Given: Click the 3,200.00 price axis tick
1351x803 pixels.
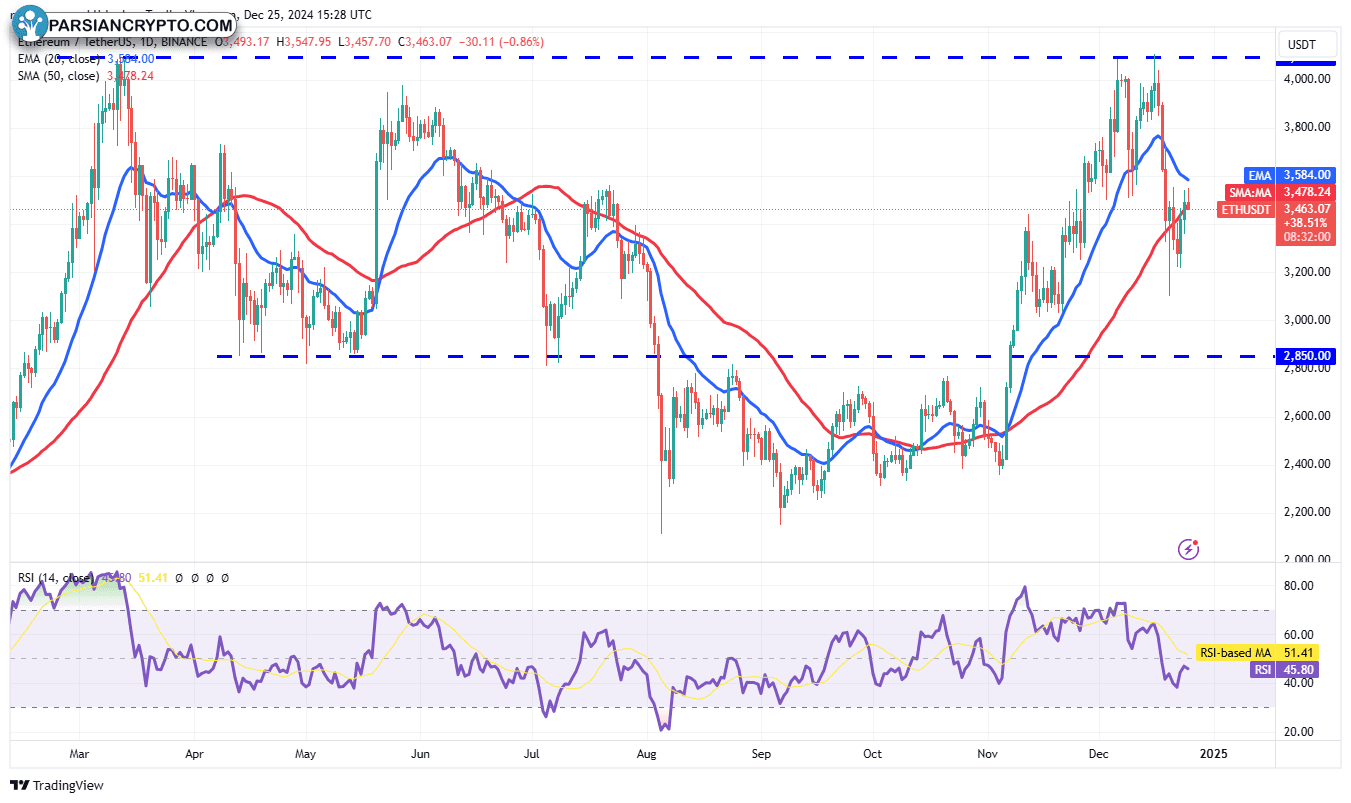Looking at the screenshot, I should 1307,272.
